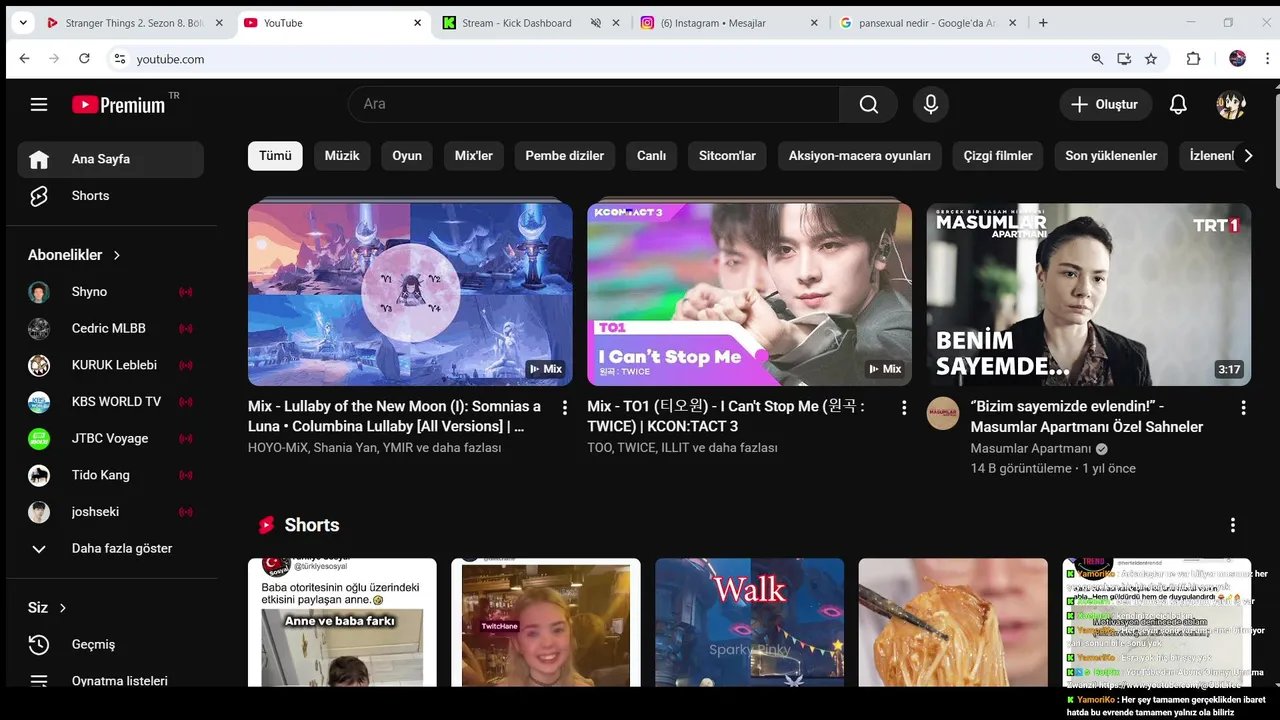This screenshot has width=1280, height=720.
Task: Open the Tido Kang channel
Action: 110,475
